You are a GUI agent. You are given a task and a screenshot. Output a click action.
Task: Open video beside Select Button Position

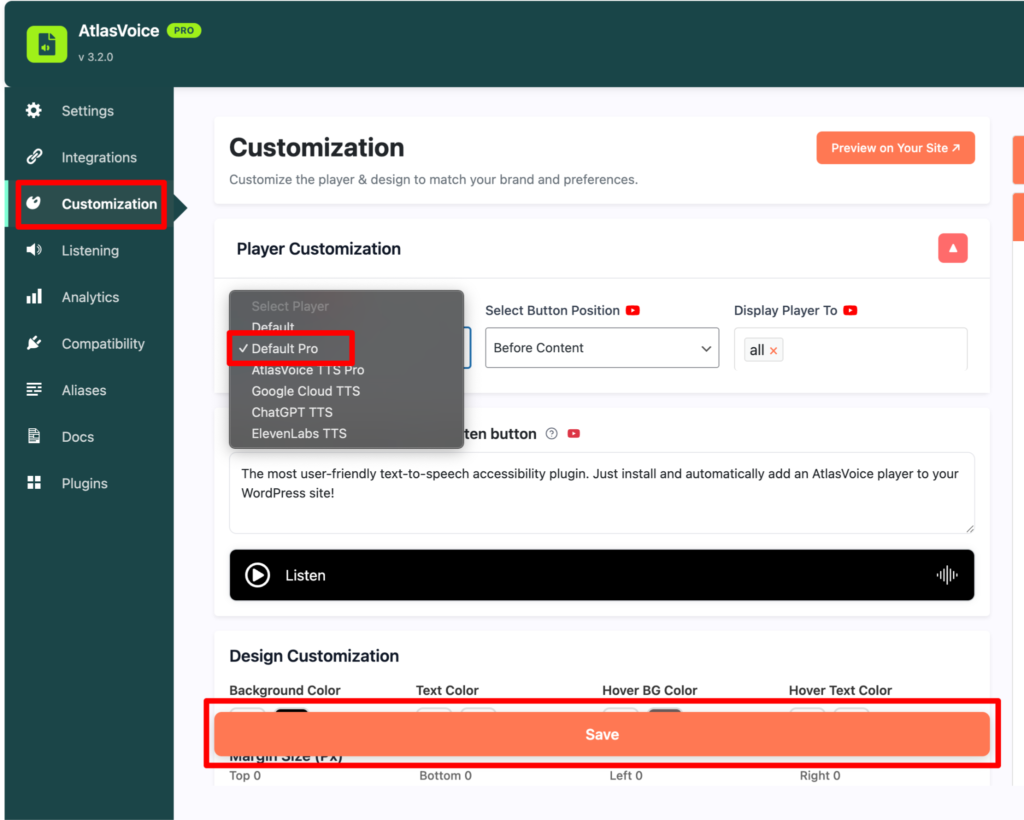tap(633, 311)
